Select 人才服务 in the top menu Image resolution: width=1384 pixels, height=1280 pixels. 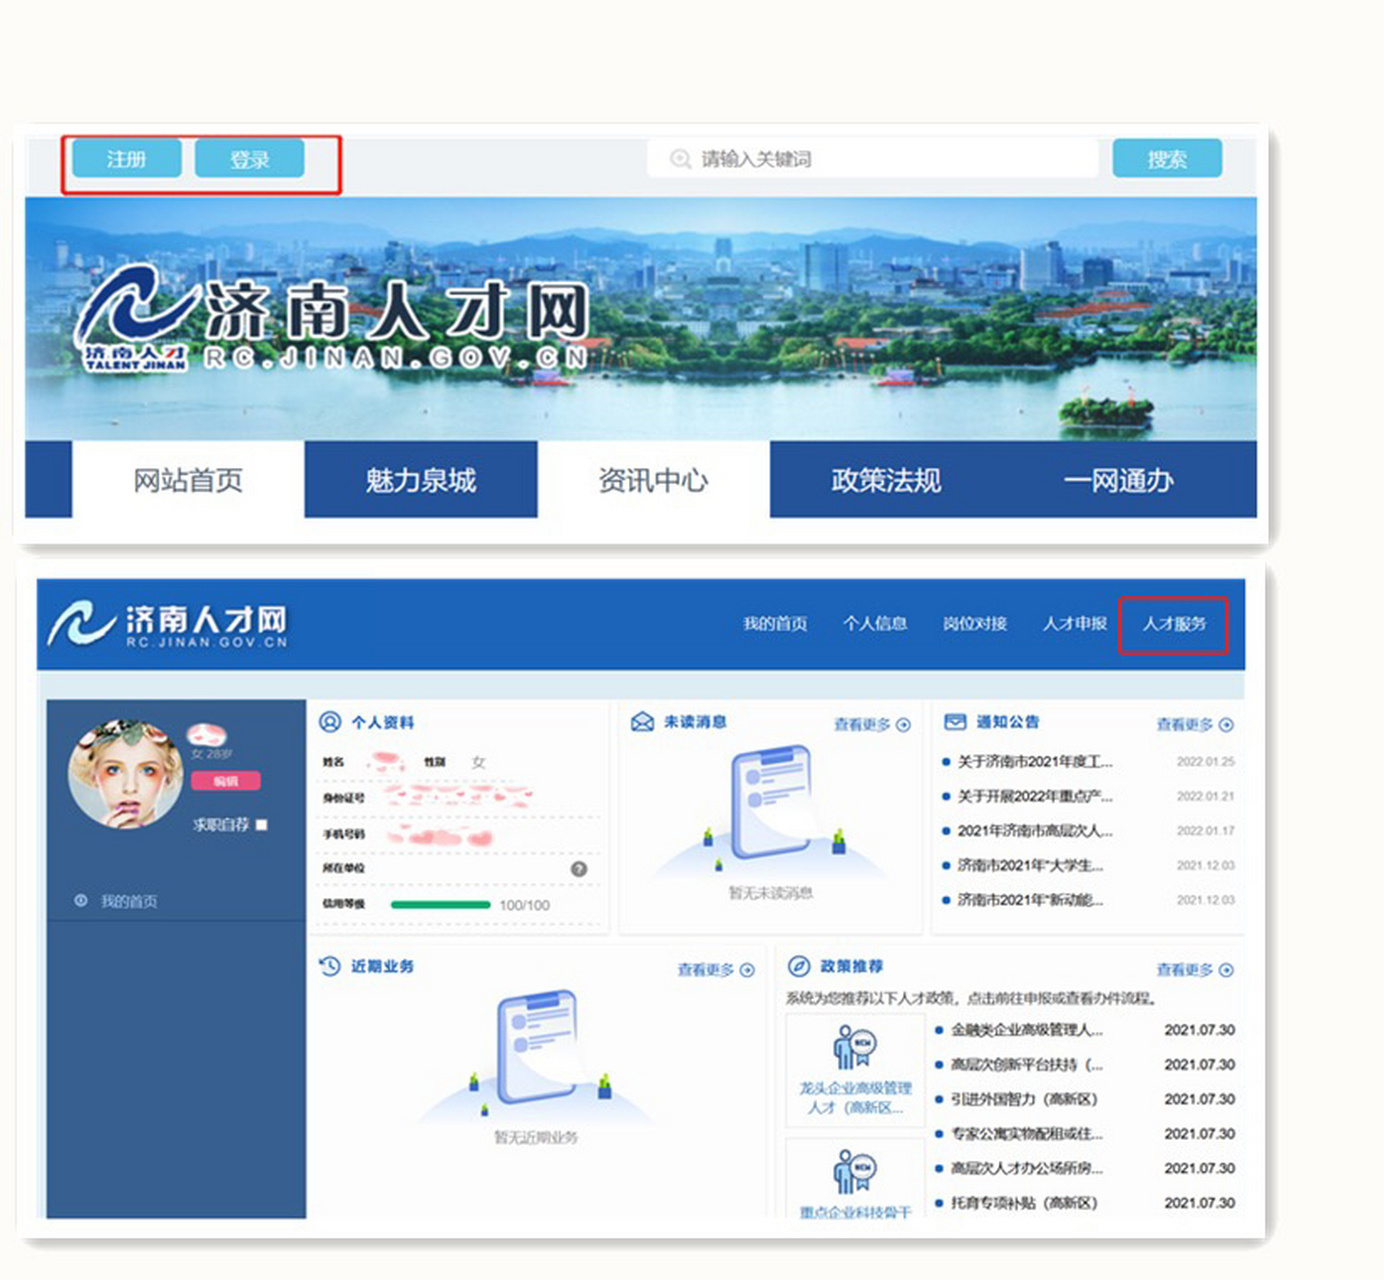[1175, 624]
